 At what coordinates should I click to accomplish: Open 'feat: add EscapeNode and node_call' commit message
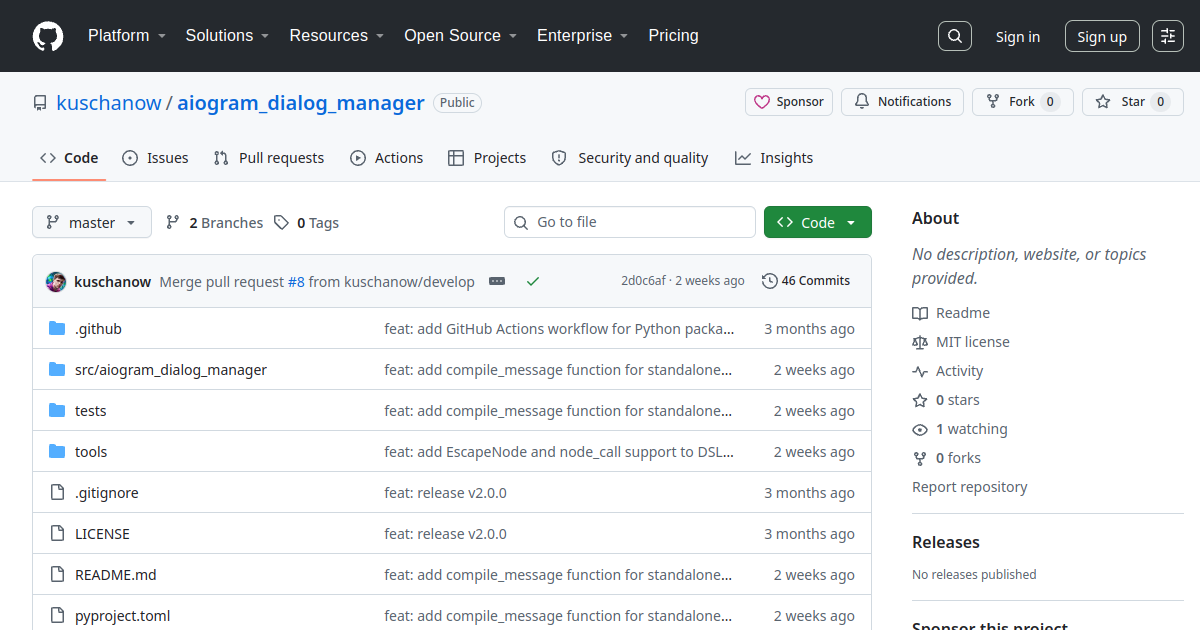(x=559, y=452)
